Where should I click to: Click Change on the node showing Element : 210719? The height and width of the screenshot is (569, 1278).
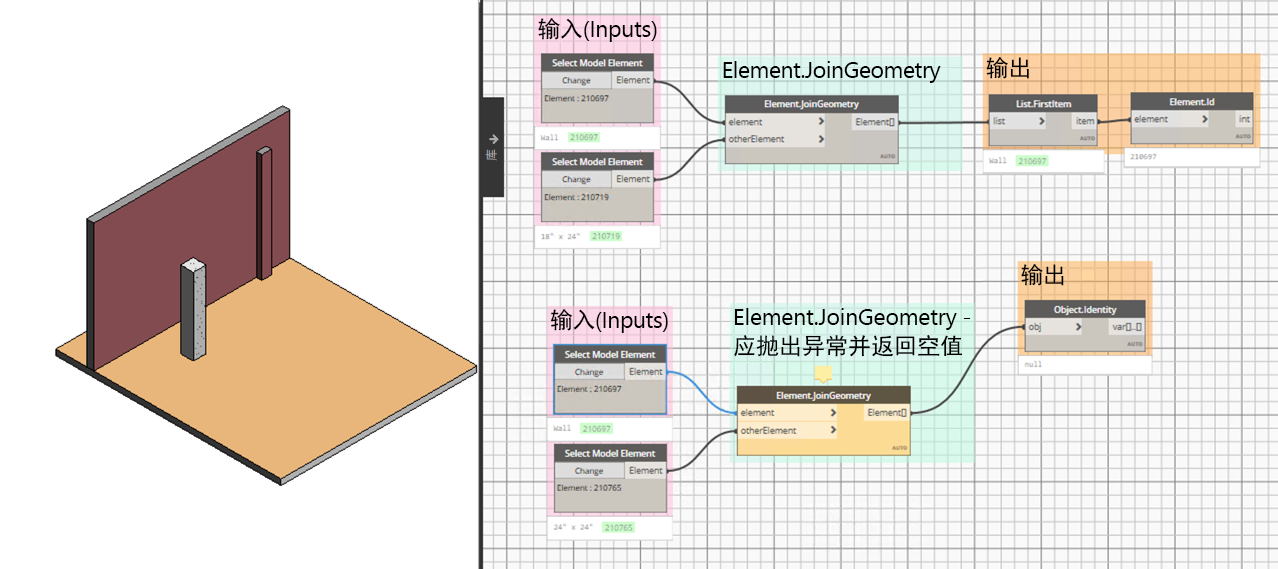pyautogui.click(x=576, y=179)
